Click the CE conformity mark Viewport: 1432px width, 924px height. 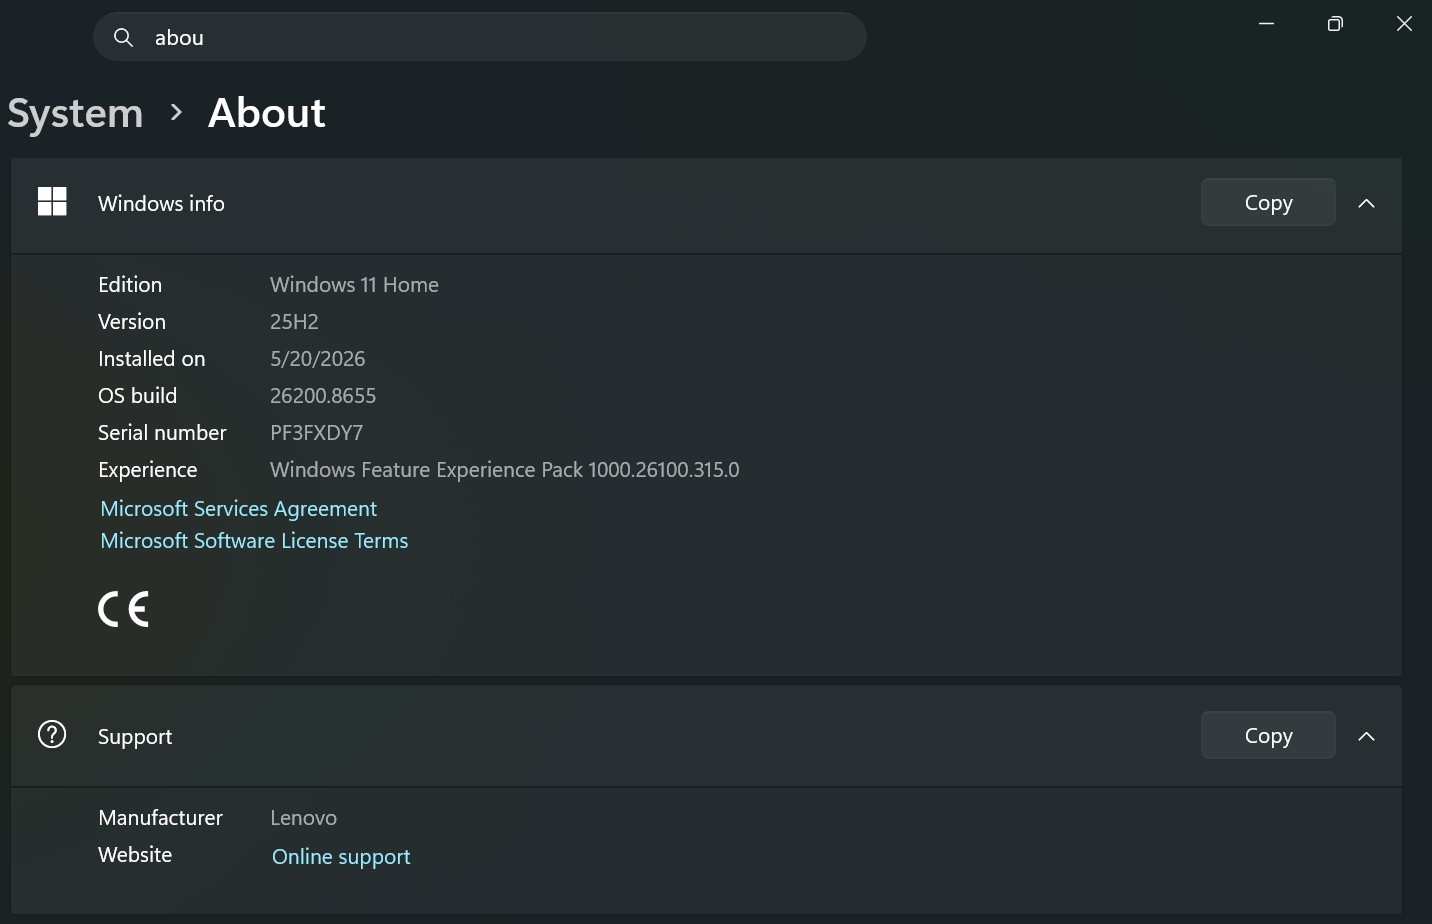click(124, 609)
